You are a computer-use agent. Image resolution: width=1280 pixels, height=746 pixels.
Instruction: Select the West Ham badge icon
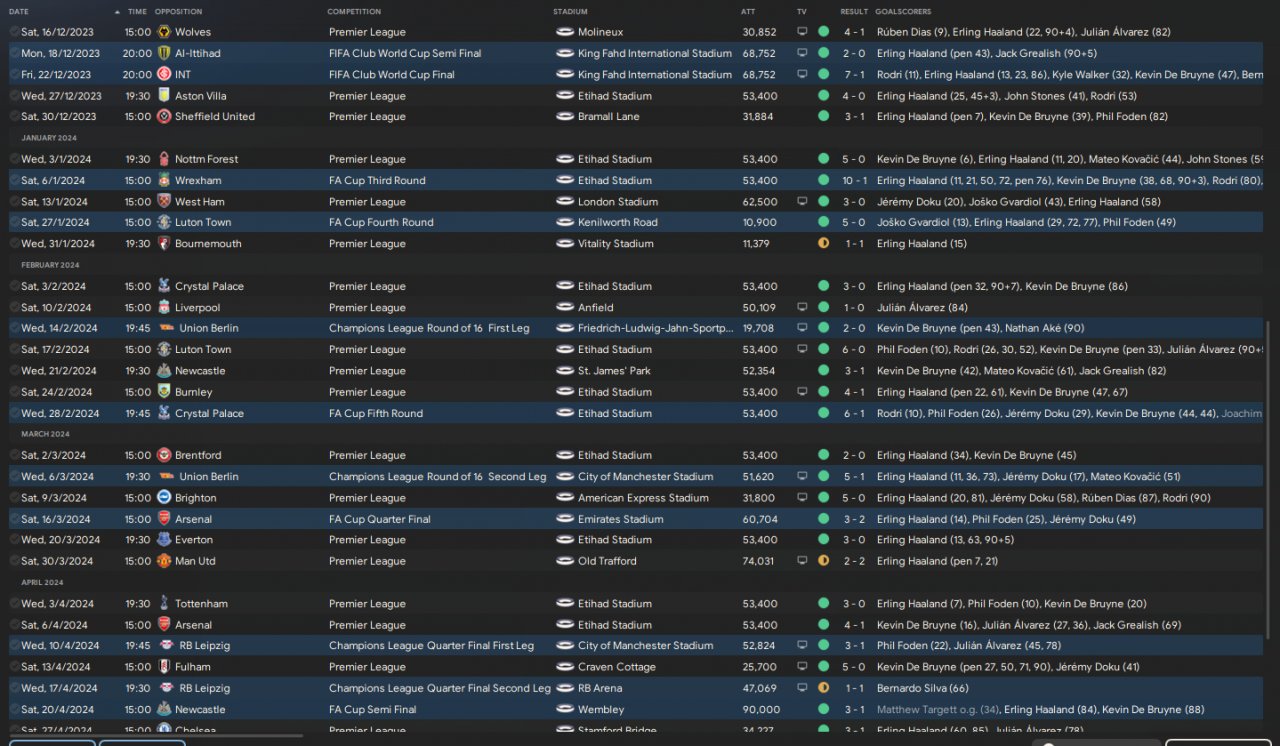point(164,201)
